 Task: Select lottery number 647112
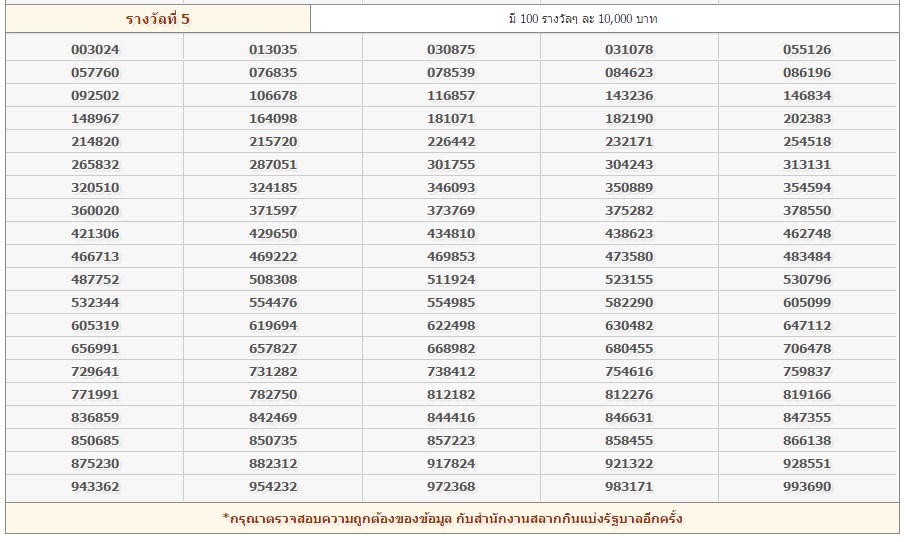(807, 325)
